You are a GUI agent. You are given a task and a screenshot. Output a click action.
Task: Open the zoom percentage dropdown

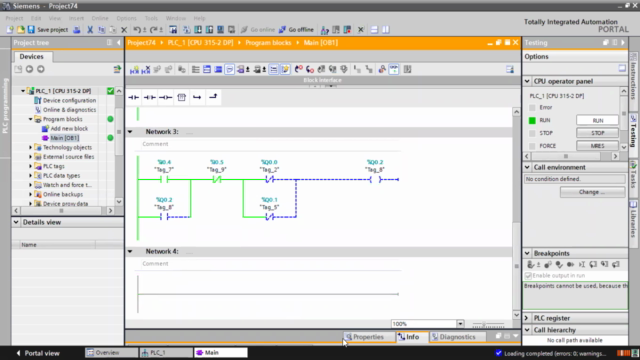click(460, 324)
